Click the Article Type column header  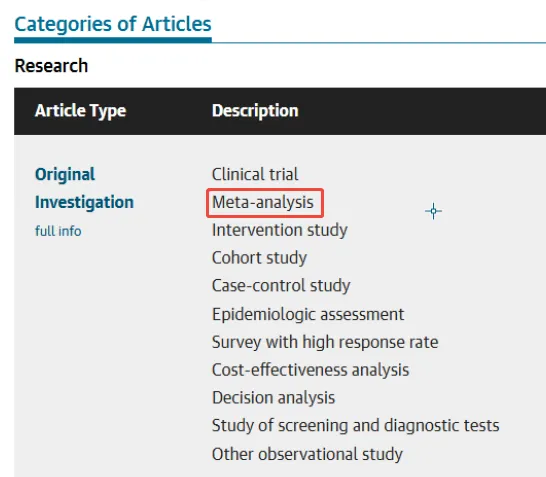(x=80, y=111)
